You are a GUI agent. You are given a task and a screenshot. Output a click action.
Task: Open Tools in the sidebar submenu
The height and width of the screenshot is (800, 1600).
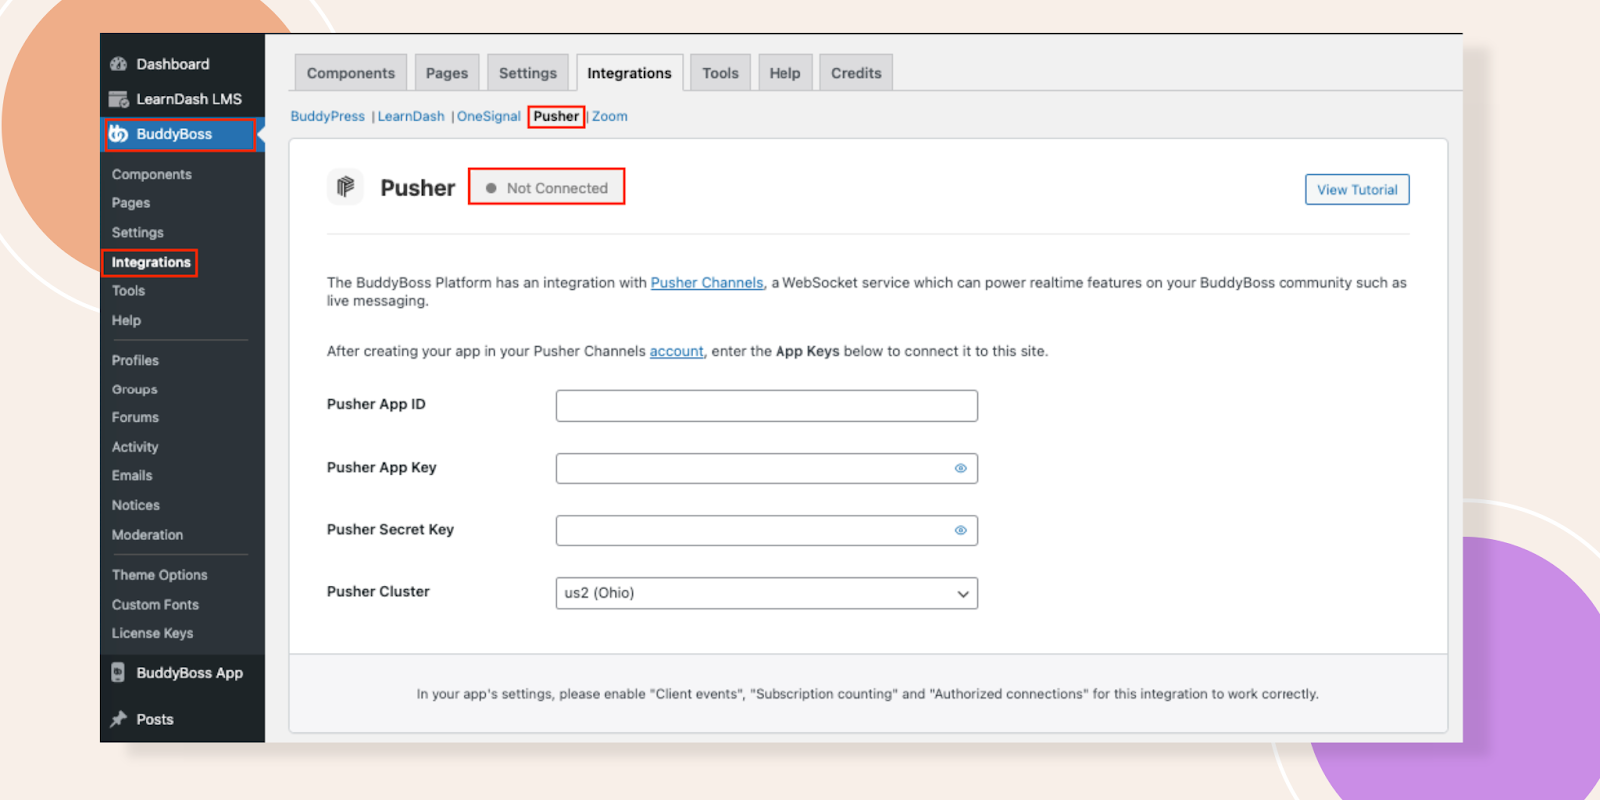click(128, 291)
